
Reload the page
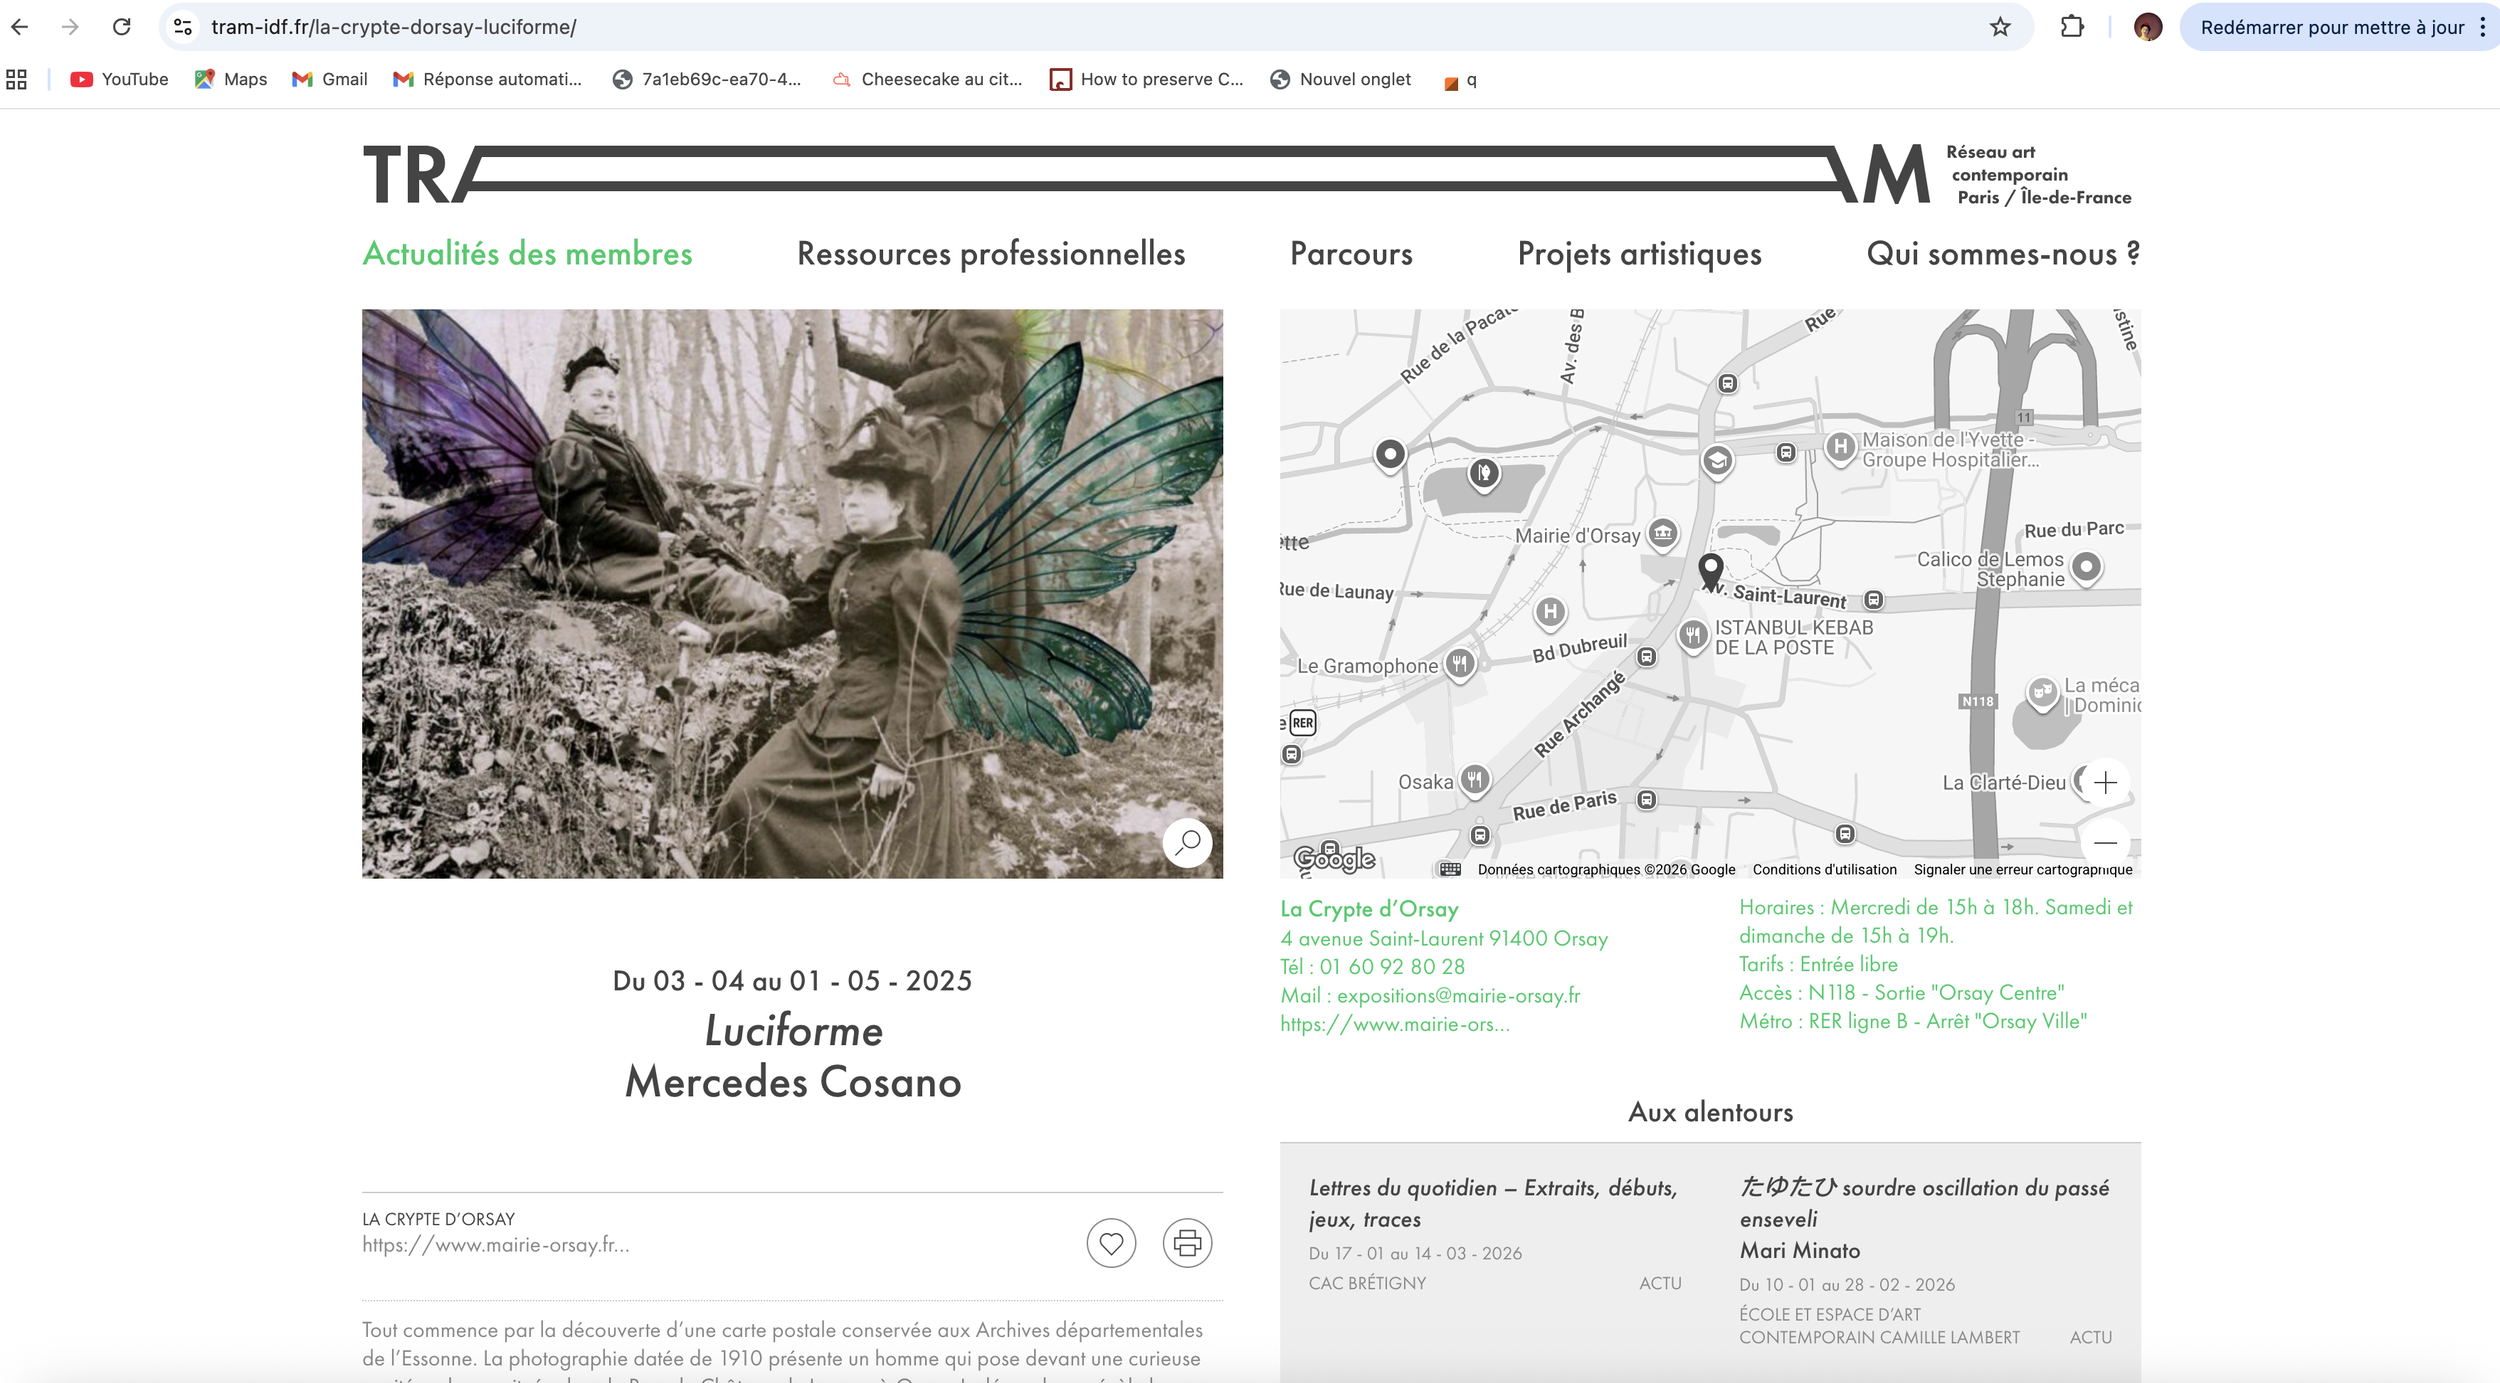[x=121, y=27]
